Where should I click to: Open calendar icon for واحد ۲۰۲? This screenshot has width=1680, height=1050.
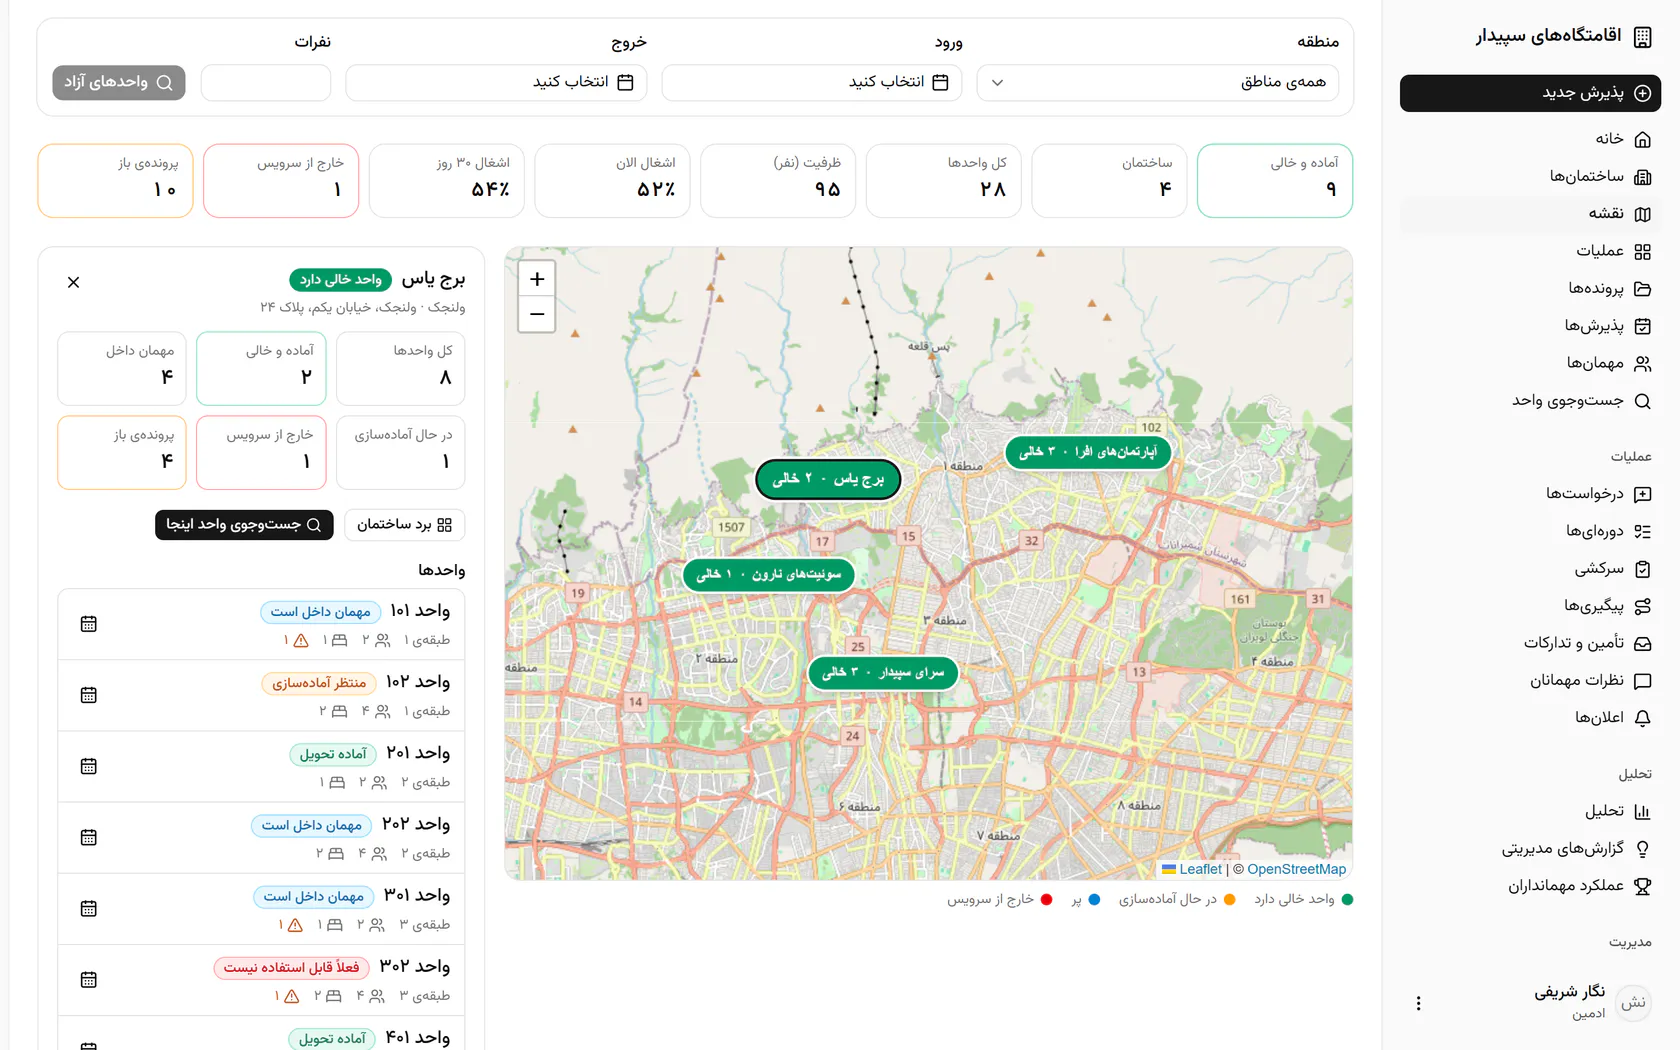(x=88, y=837)
